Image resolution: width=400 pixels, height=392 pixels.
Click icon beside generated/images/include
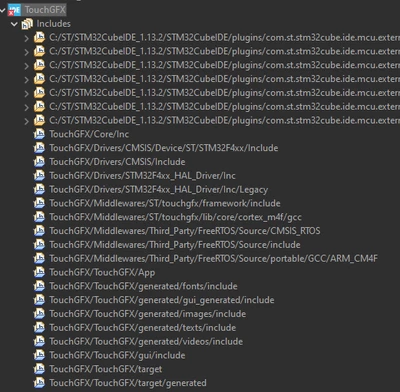(39, 314)
